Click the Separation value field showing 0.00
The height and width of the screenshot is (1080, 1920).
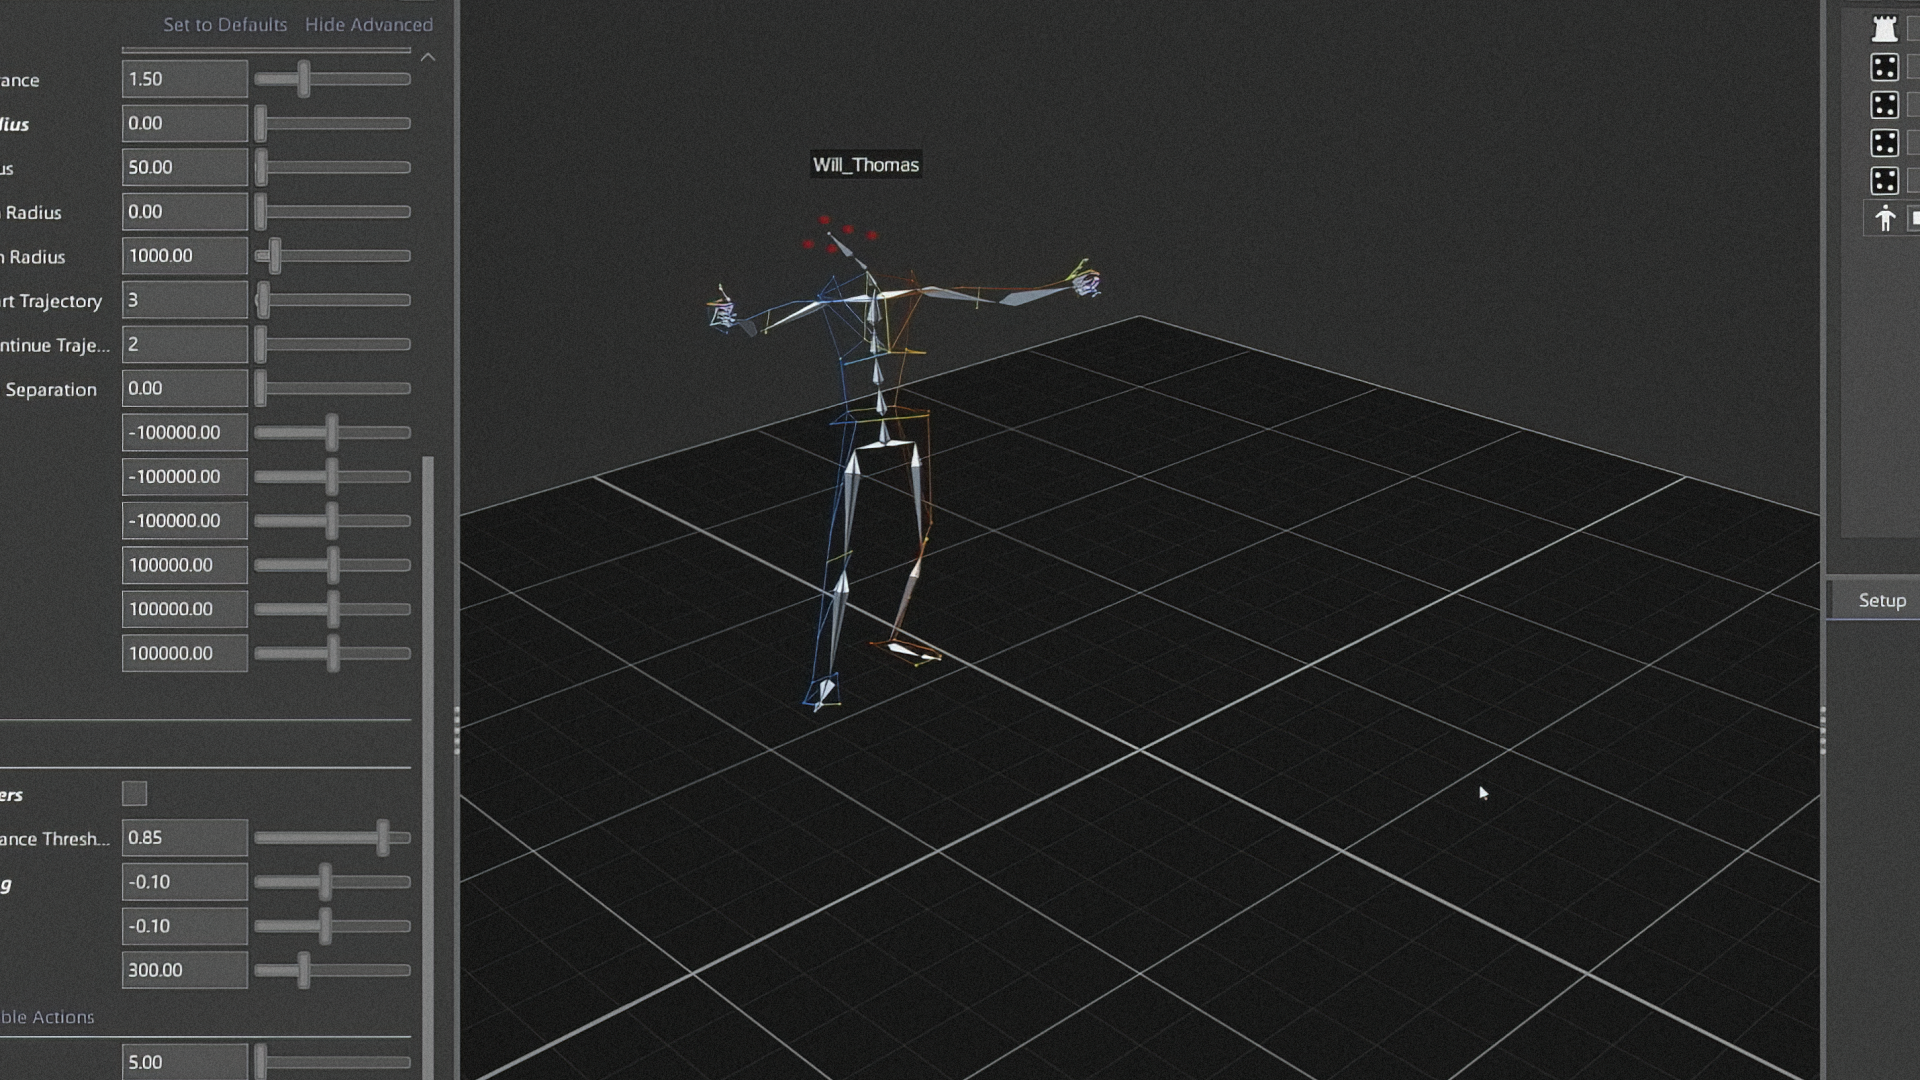tap(184, 388)
